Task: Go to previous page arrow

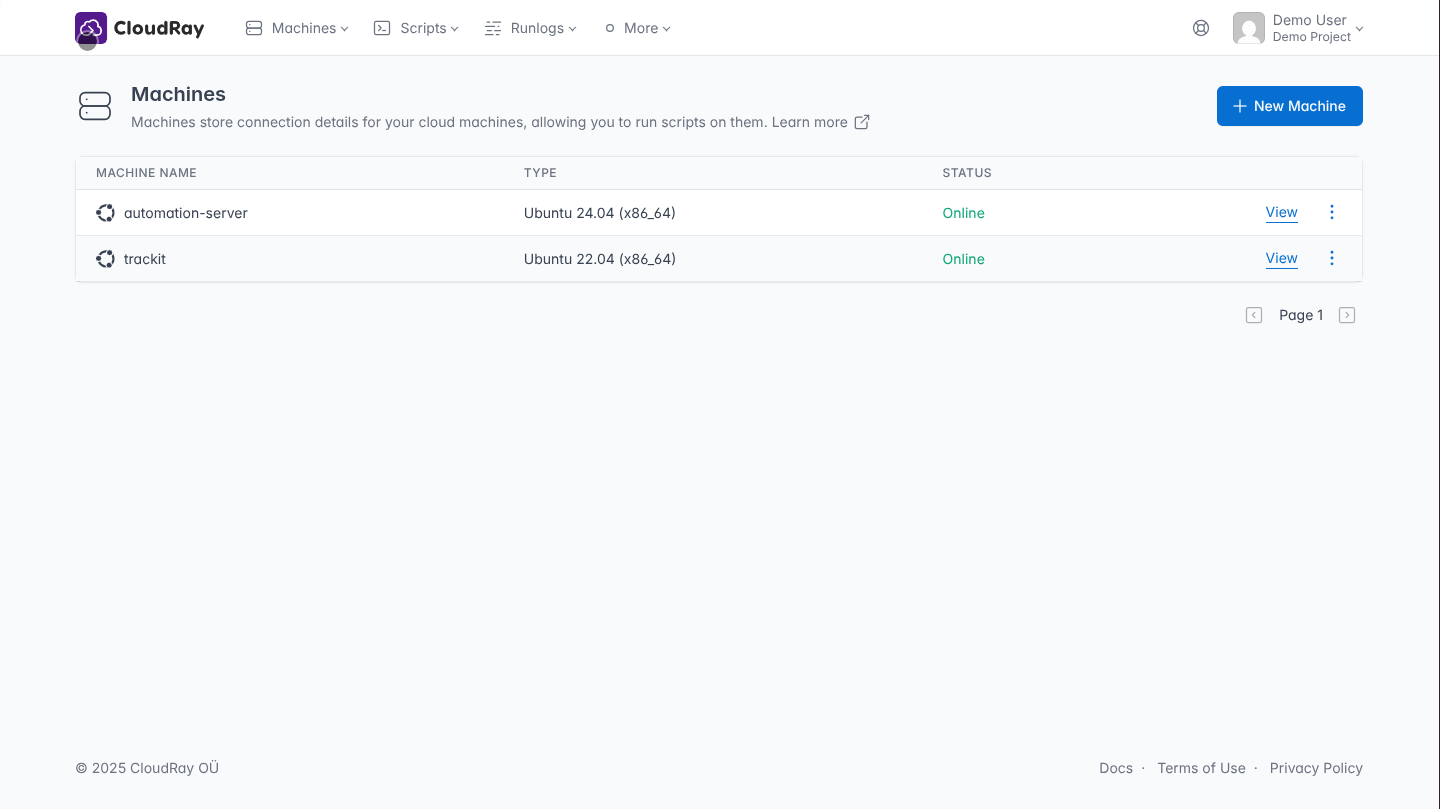Action: tap(1254, 315)
